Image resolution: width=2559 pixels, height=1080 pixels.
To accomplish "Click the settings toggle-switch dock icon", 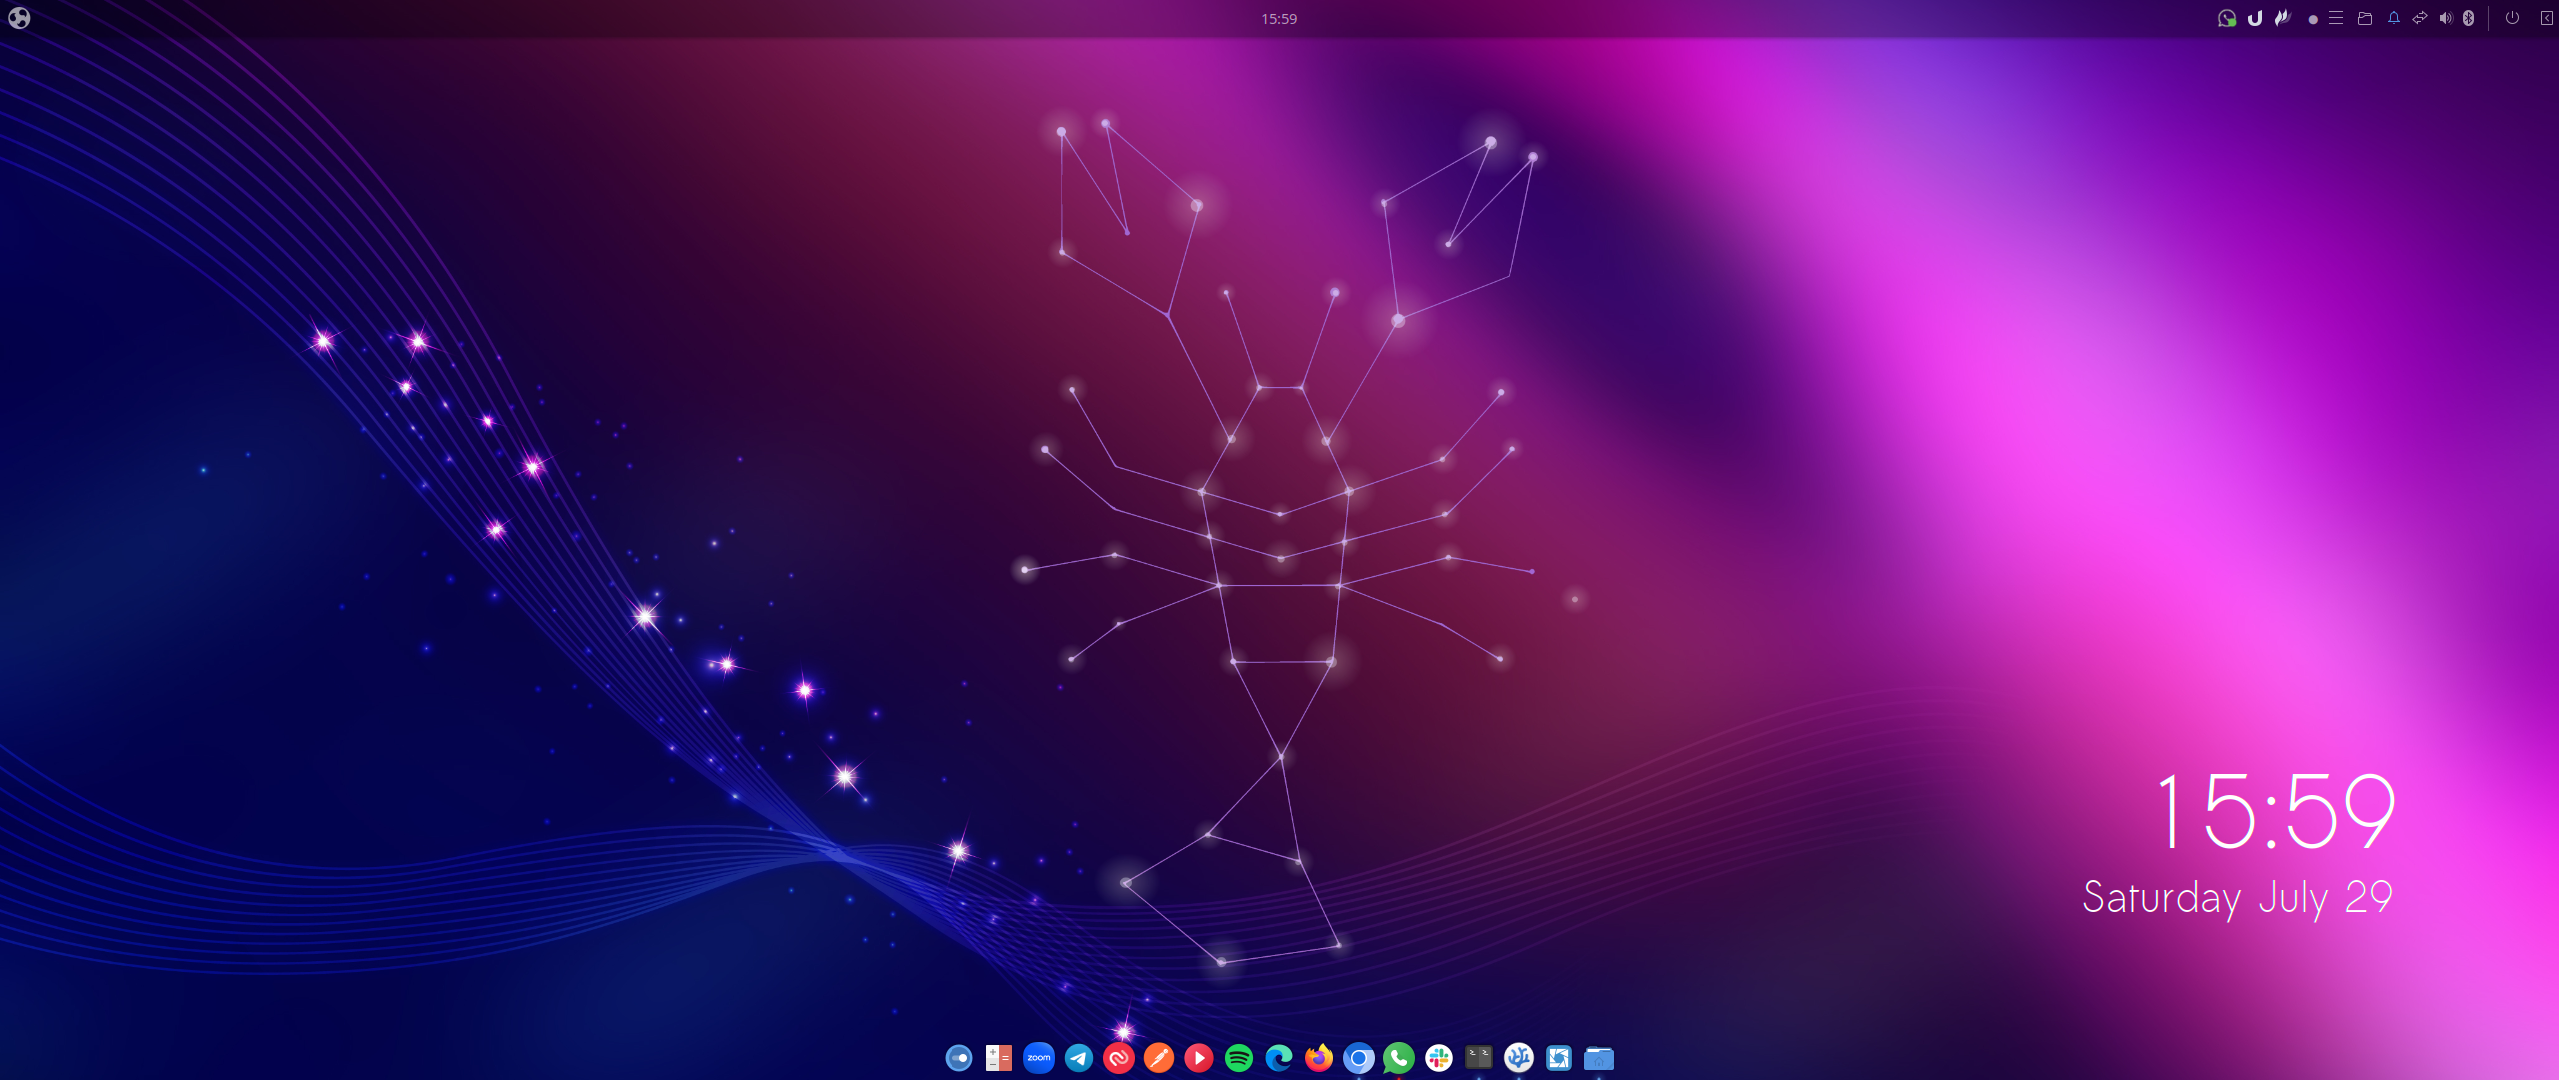I will pyautogui.click(x=958, y=1058).
